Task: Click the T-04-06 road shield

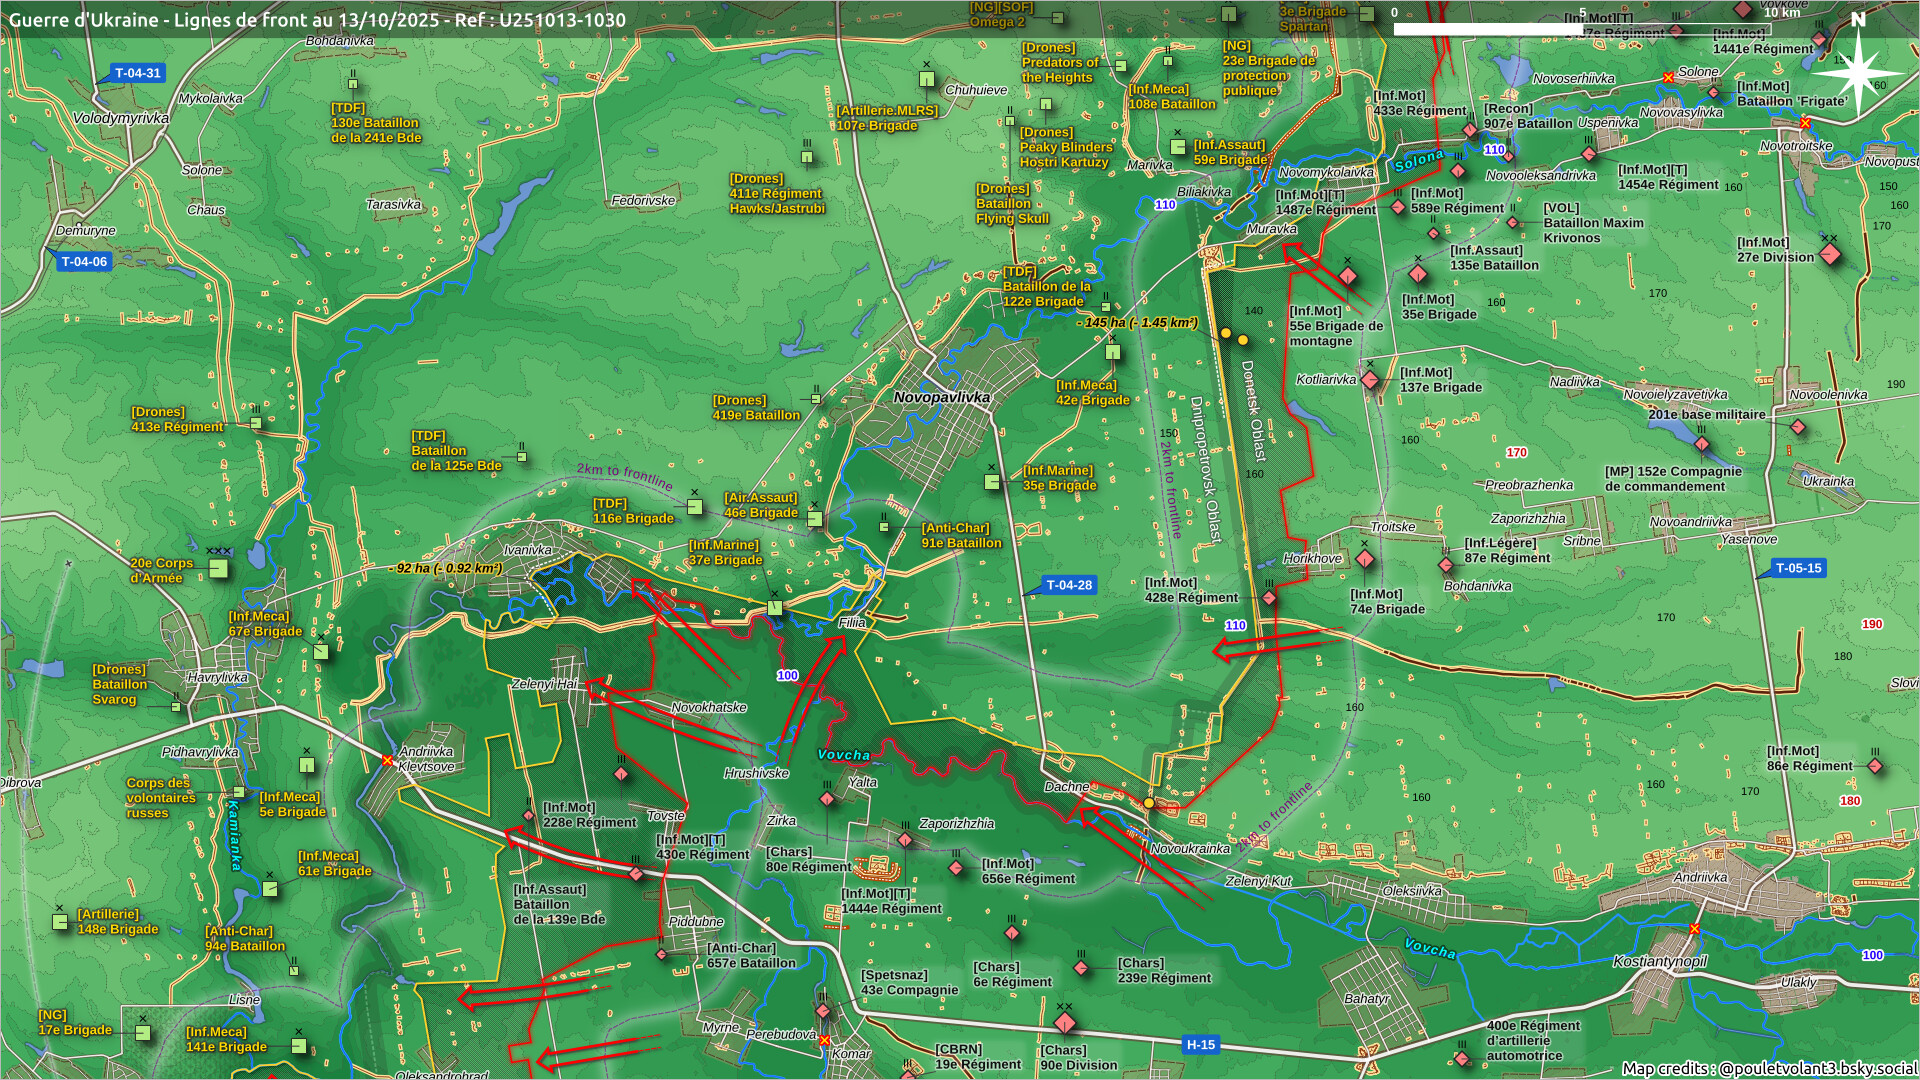Action: pyautogui.click(x=84, y=262)
